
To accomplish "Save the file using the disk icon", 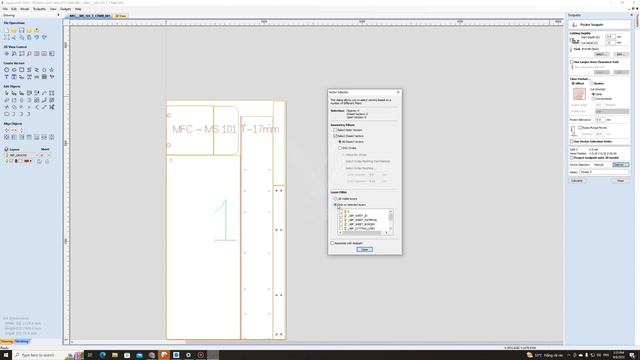I will [x=22, y=30].
